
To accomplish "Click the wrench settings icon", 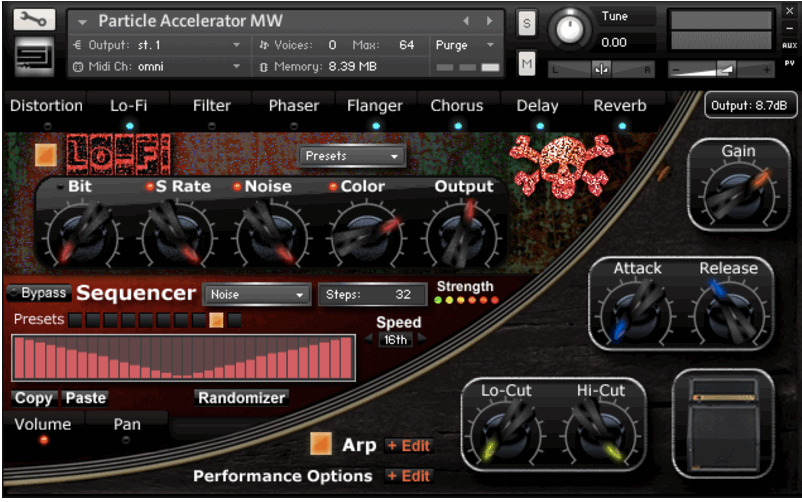I will (35, 20).
